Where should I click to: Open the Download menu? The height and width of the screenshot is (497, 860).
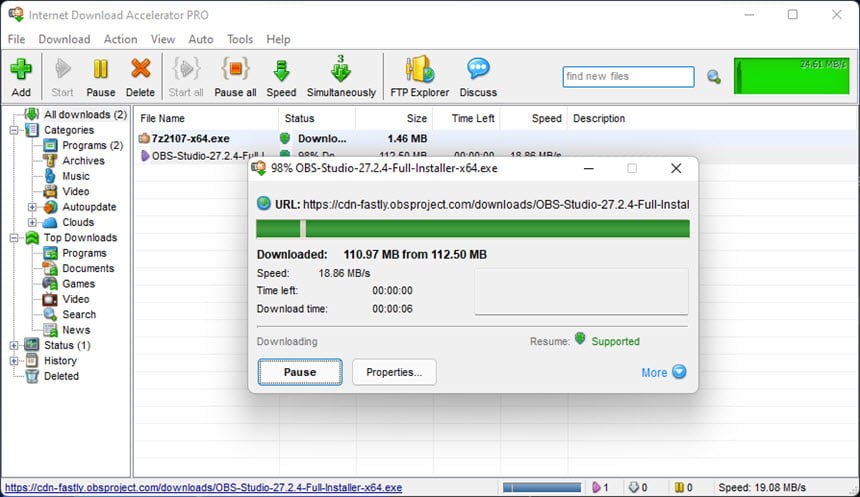pyautogui.click(x=64, y=39)
